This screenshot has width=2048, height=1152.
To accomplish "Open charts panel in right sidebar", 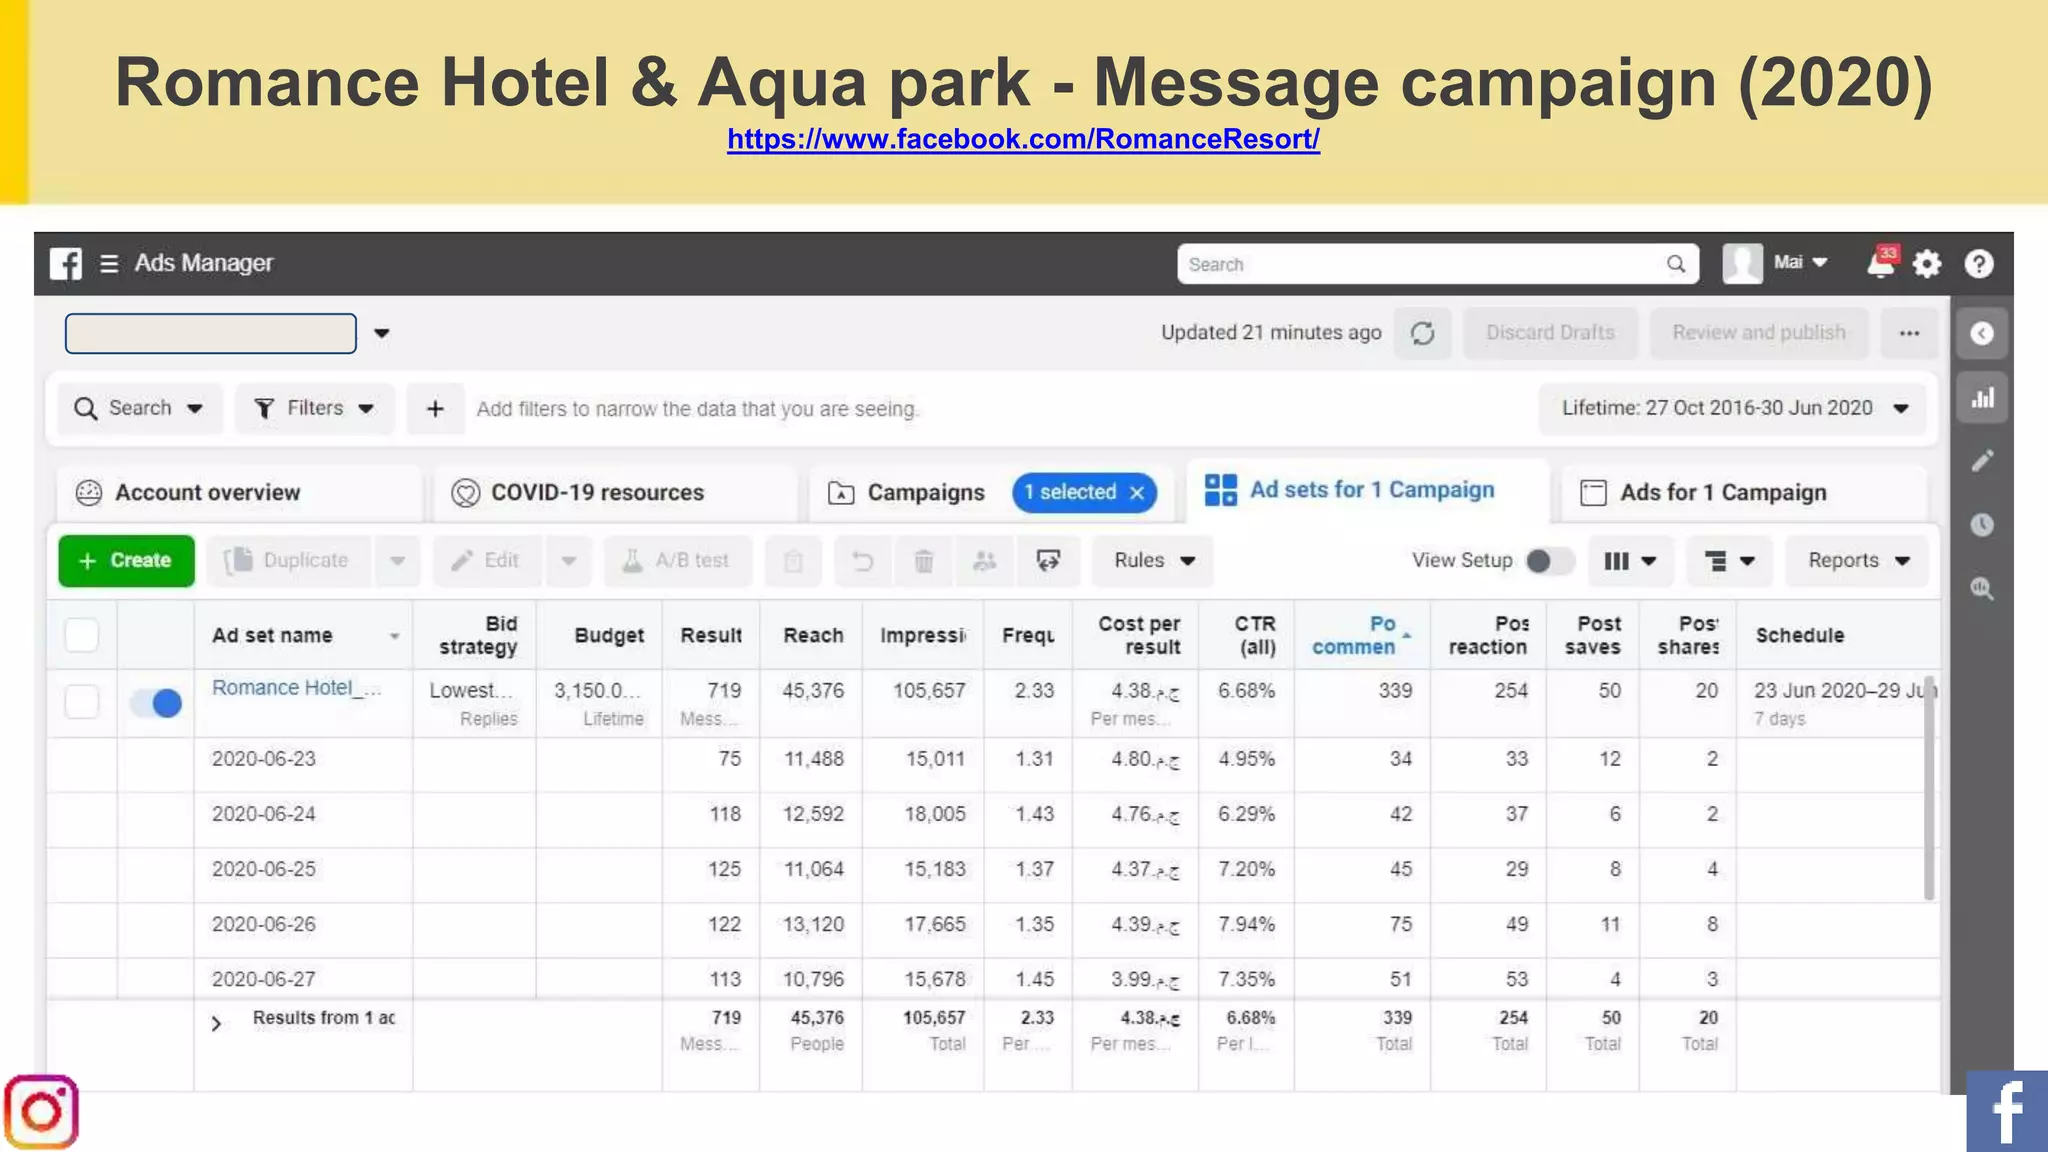I will 1982,398.
